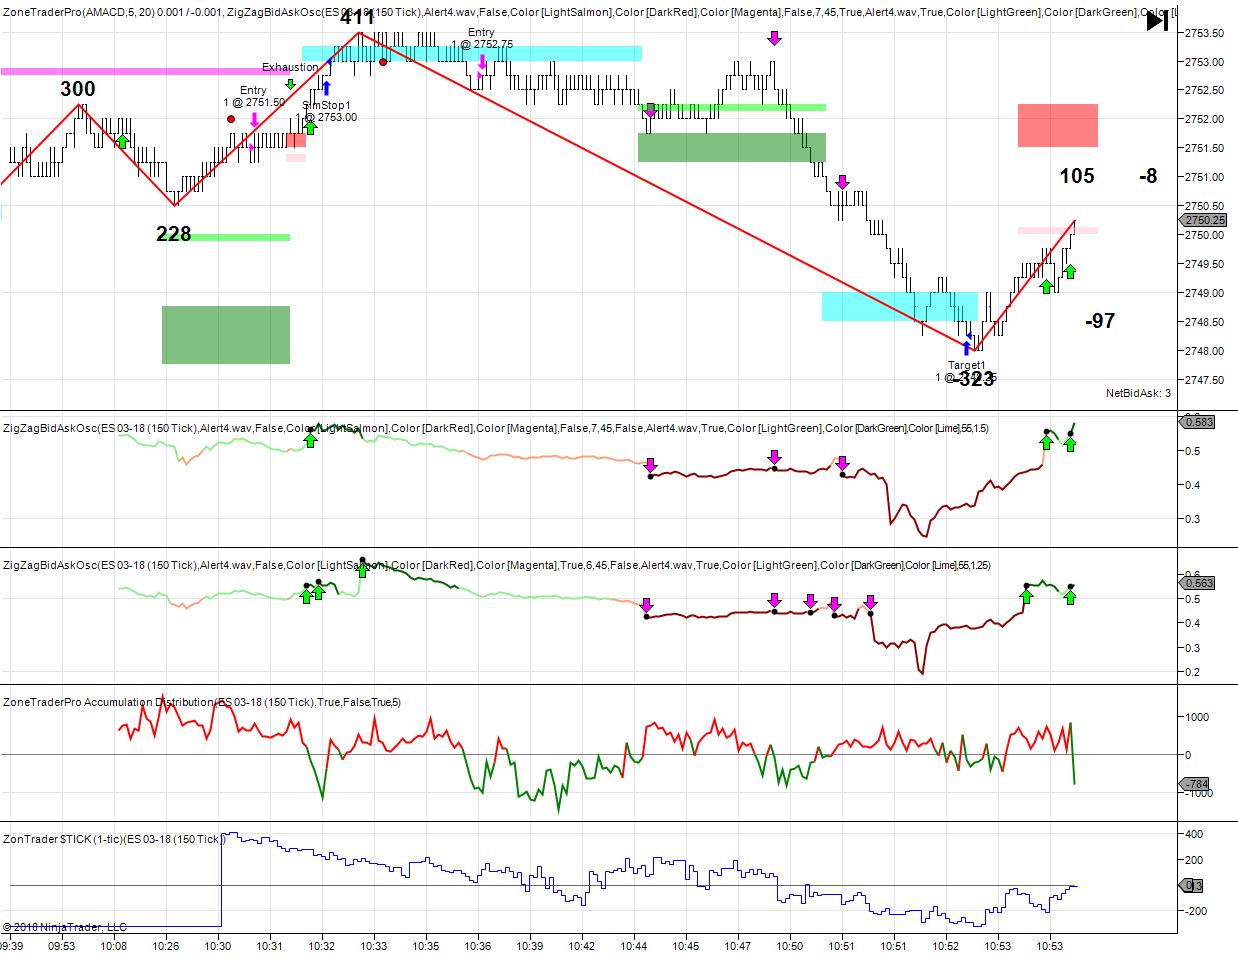This screenshot has width=1238, height=960.
Task: Select the green 228 support line
Action: (240, 236)
